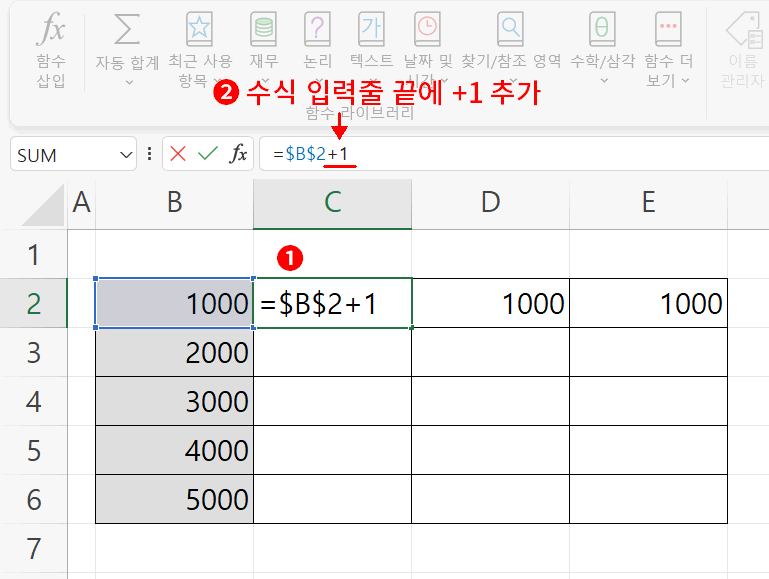Click inside the formula bar text
Screen dimensions: 769x579
pyautogui.click(x=310, y=154)
